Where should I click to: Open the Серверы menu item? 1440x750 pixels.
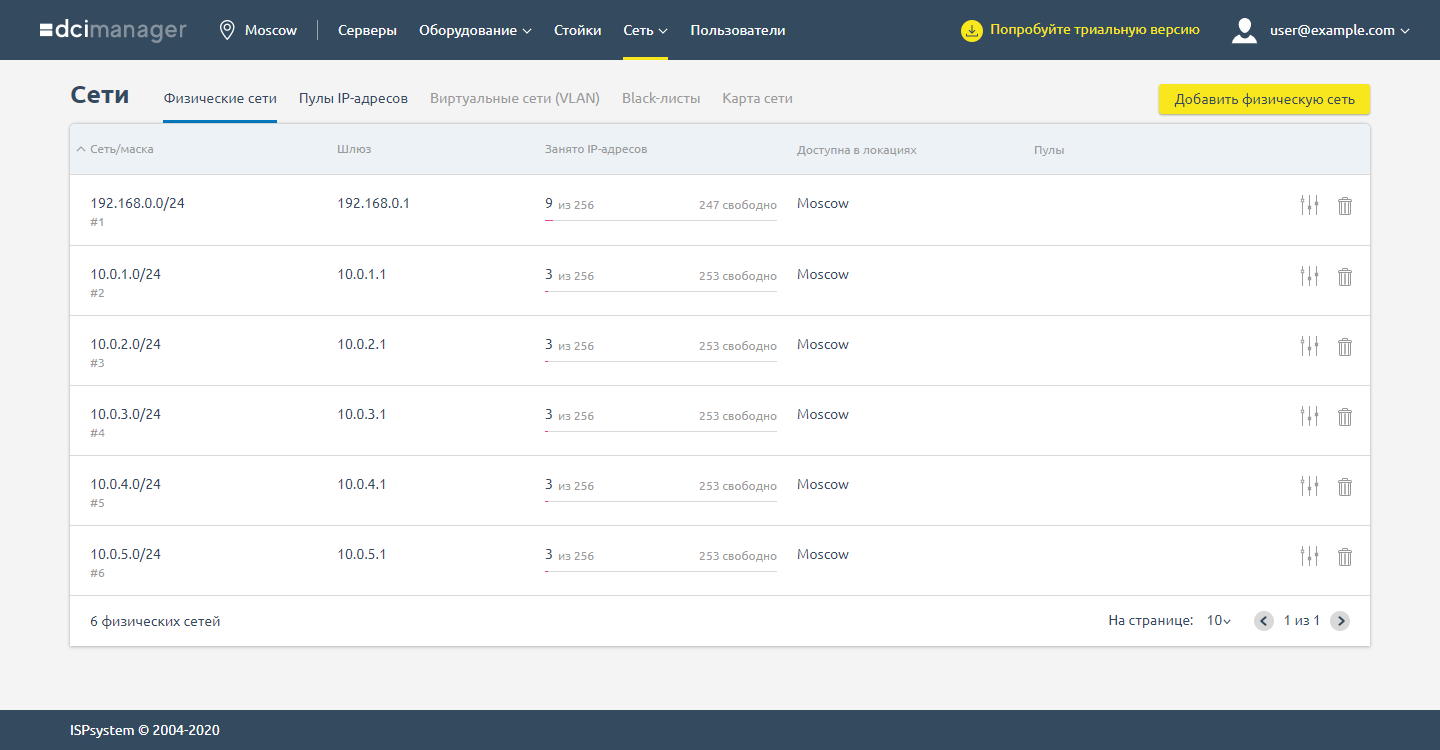pos(367,30)
